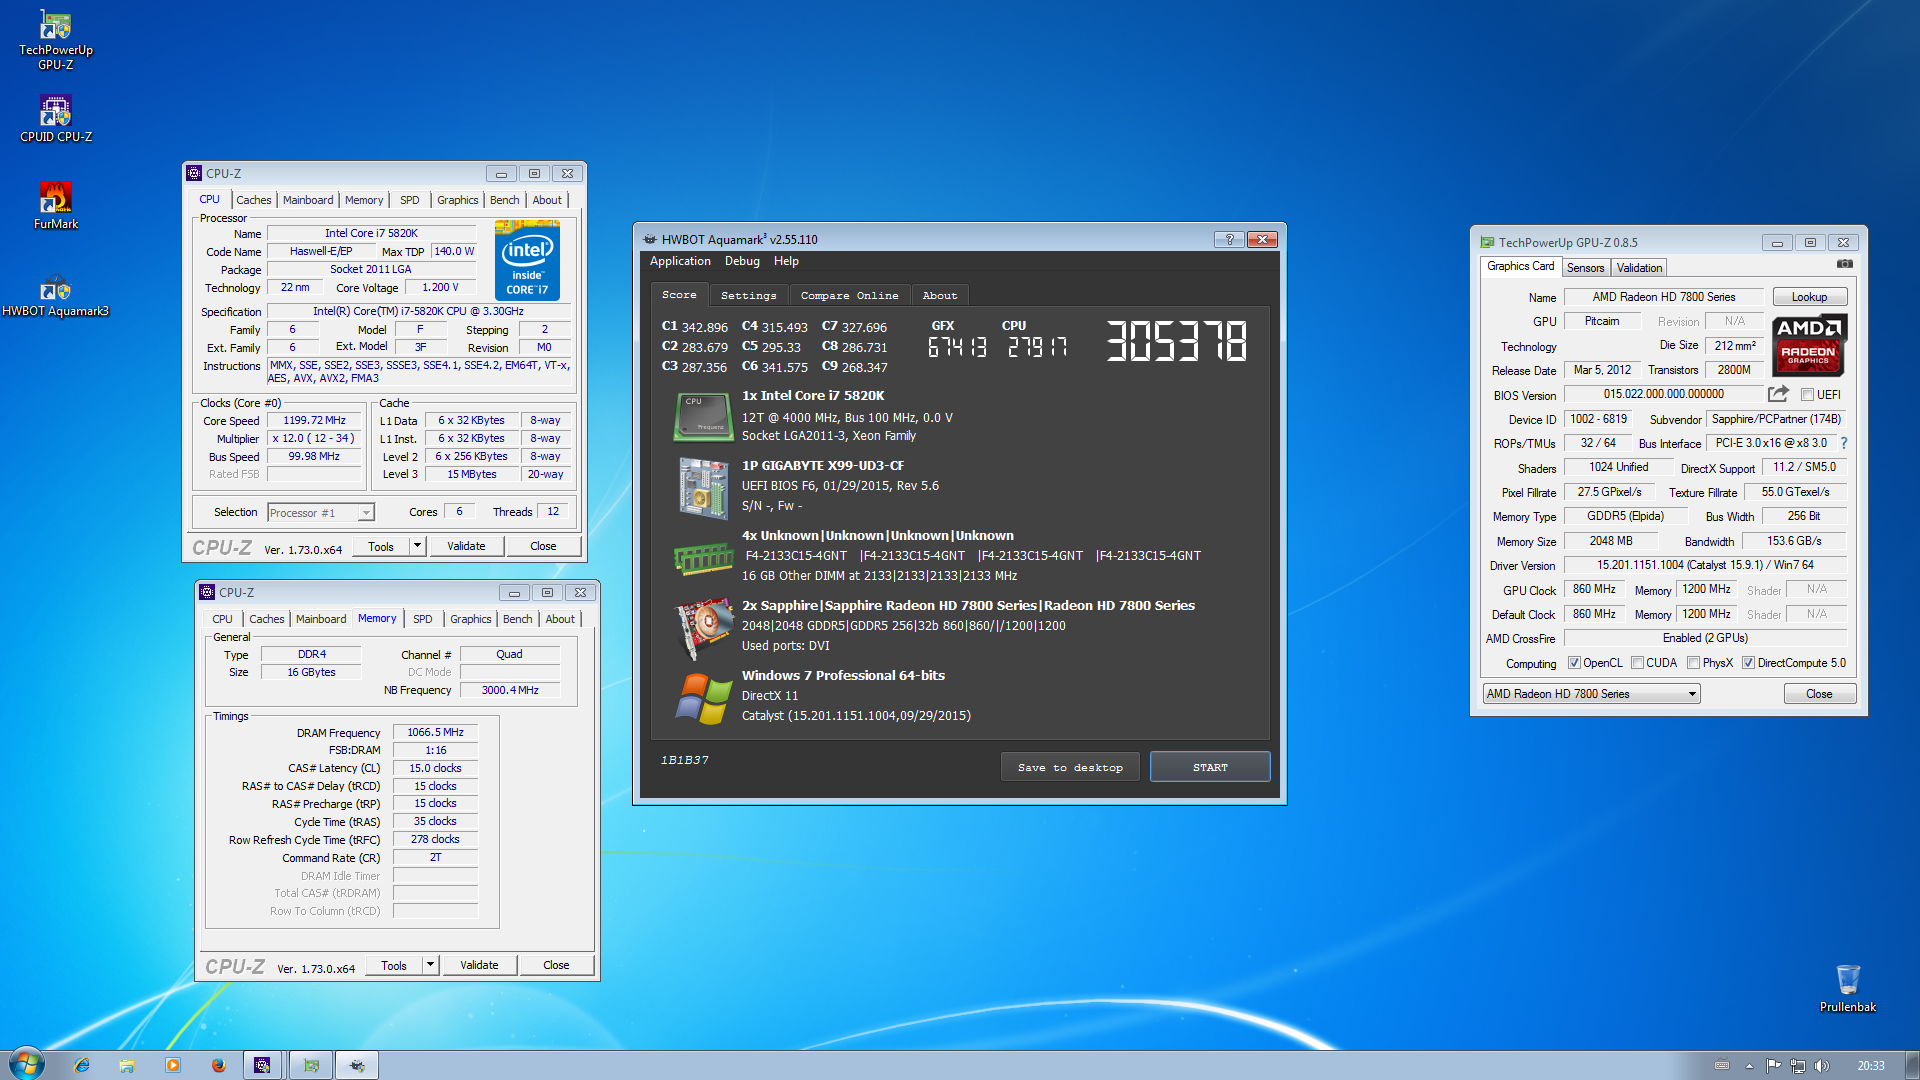Open SPD tab in lower CPU-Z window
The image size is (1920, 1080).
tap(423, 619)
